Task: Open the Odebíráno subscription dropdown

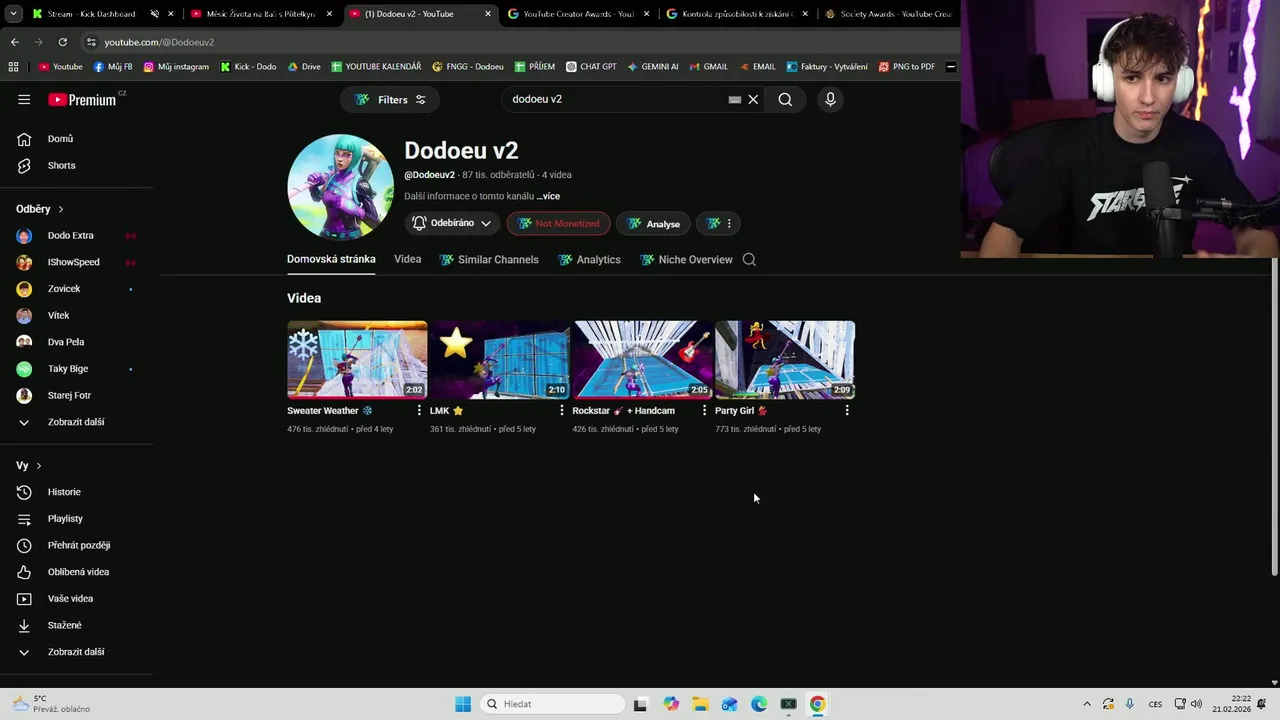Action: pos(452,223)
